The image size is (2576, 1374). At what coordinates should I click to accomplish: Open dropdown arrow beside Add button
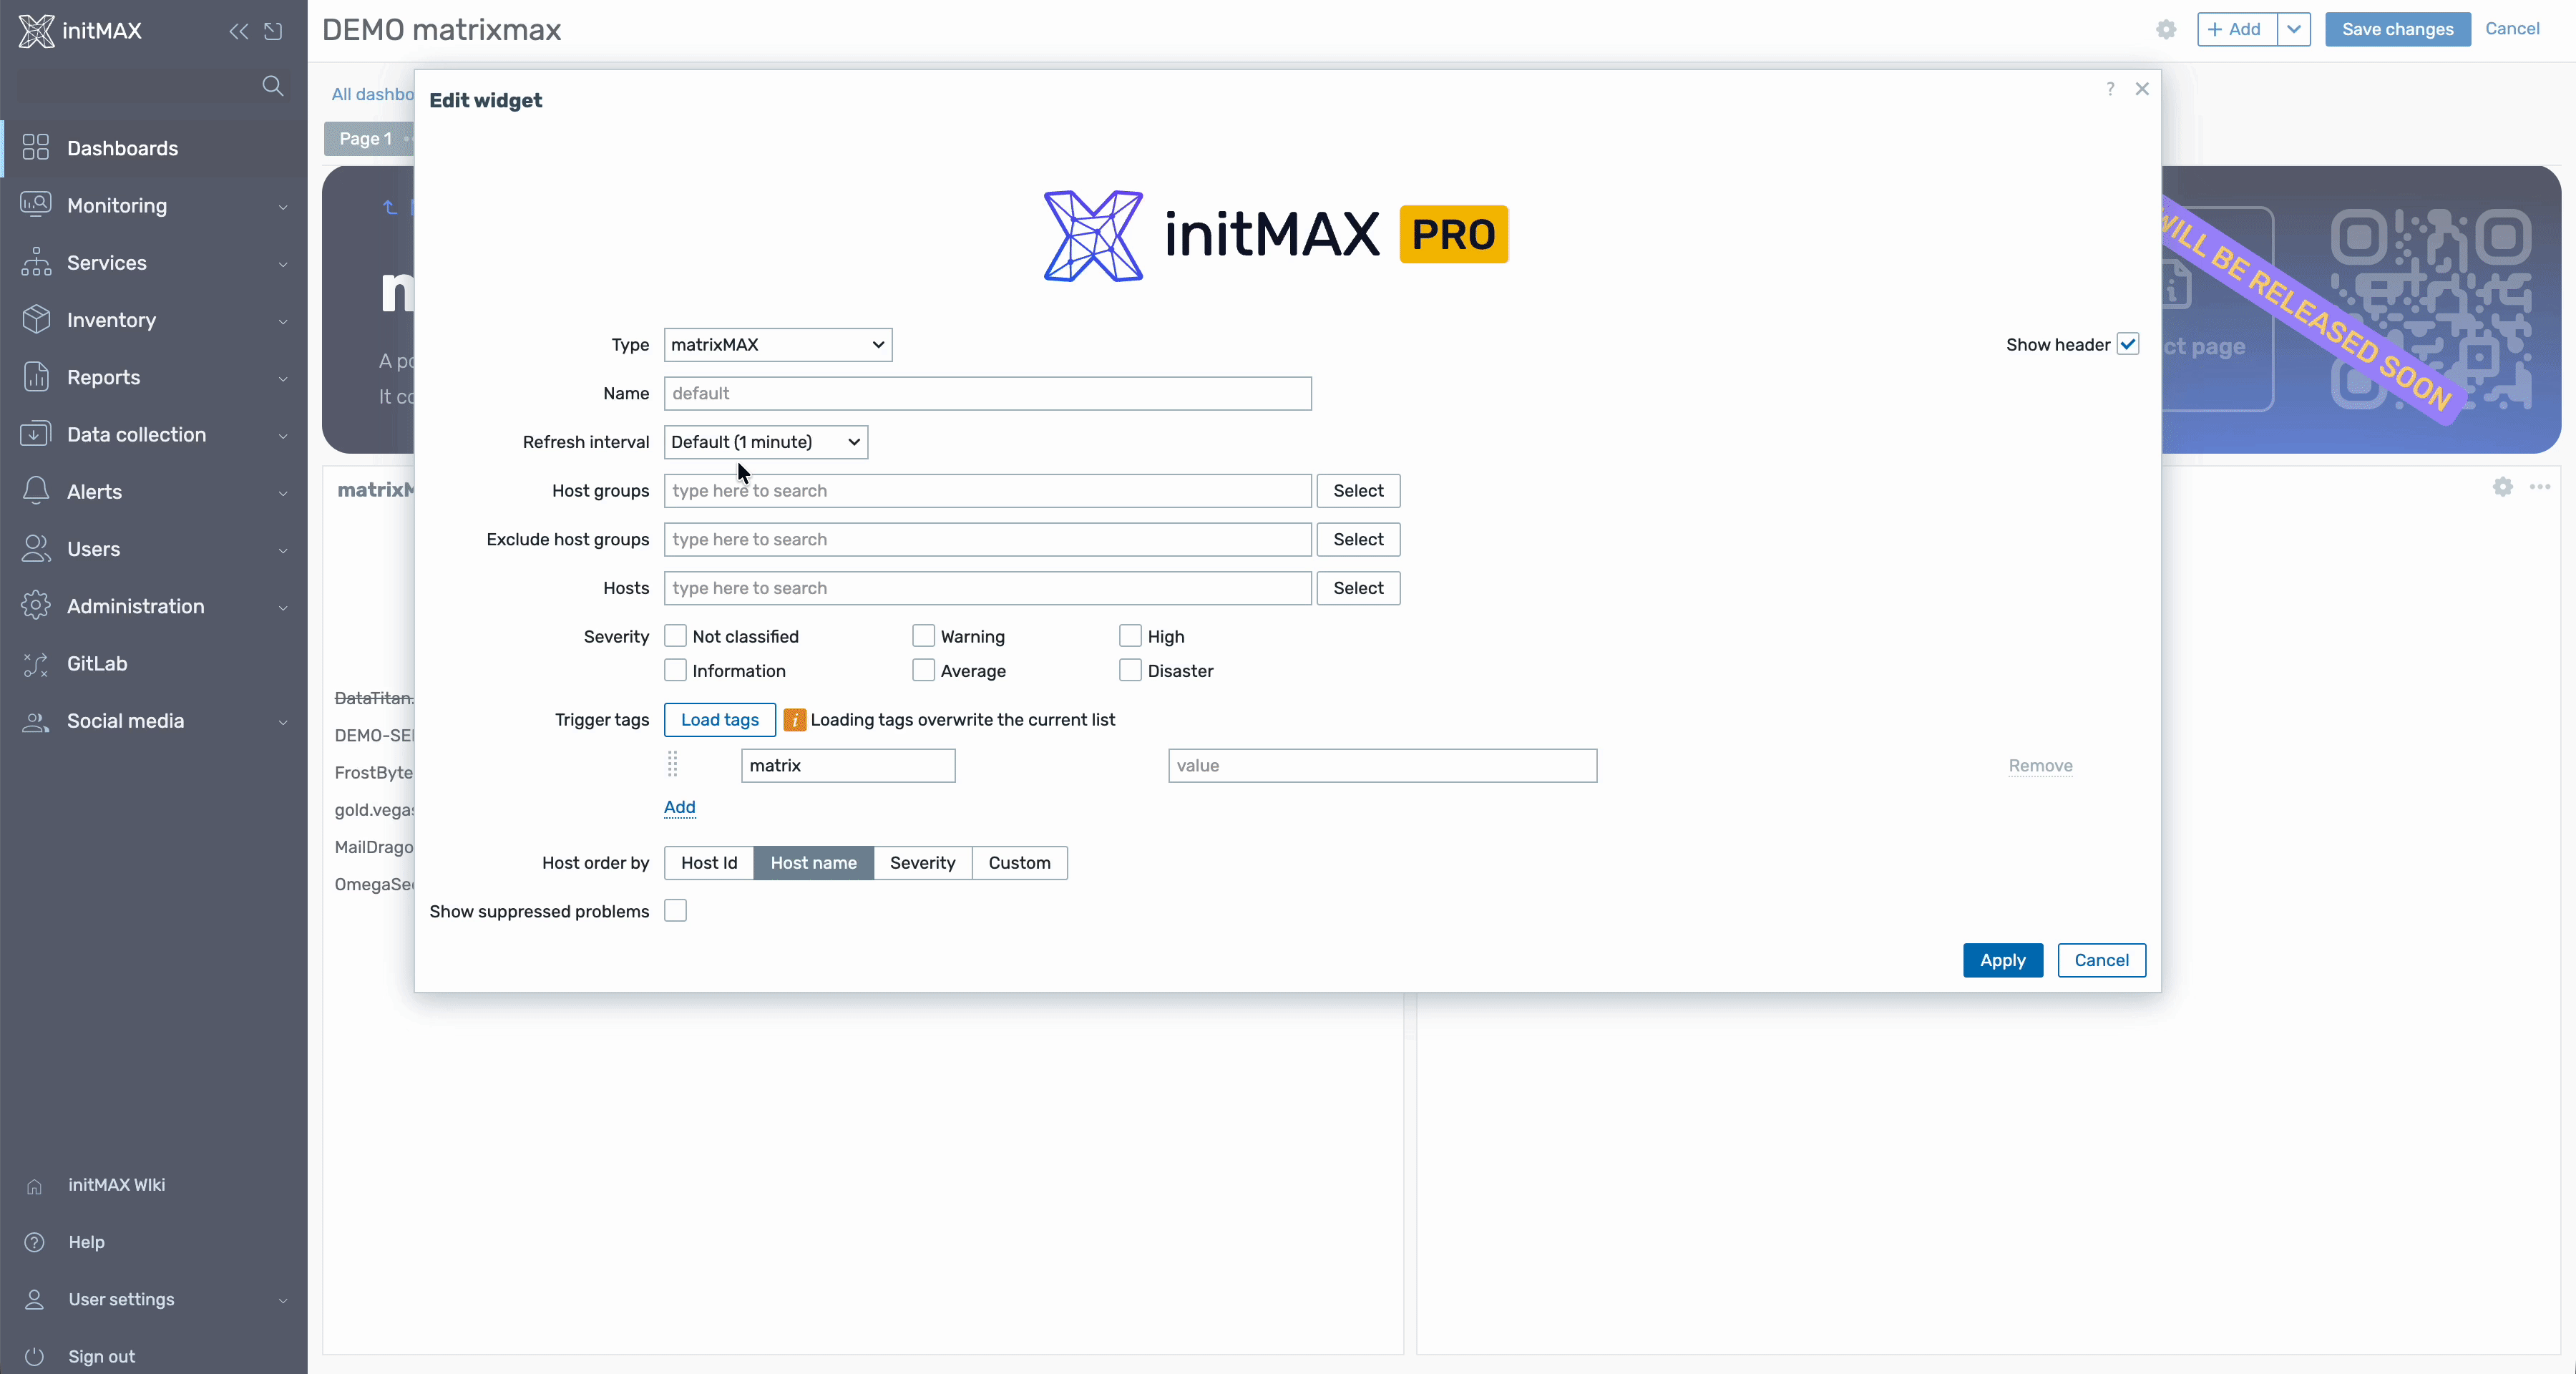pos(2294,29)
